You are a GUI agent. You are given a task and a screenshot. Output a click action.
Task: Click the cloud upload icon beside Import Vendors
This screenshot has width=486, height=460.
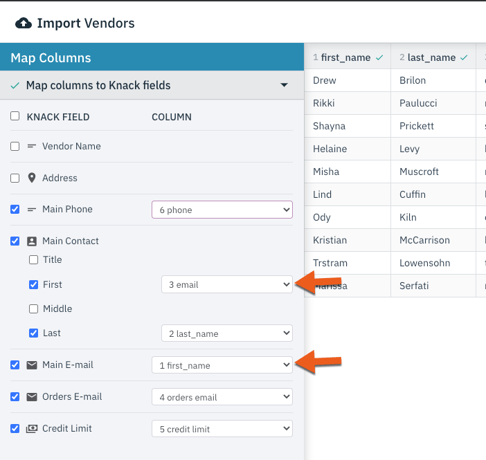click(x=23, y=23)
